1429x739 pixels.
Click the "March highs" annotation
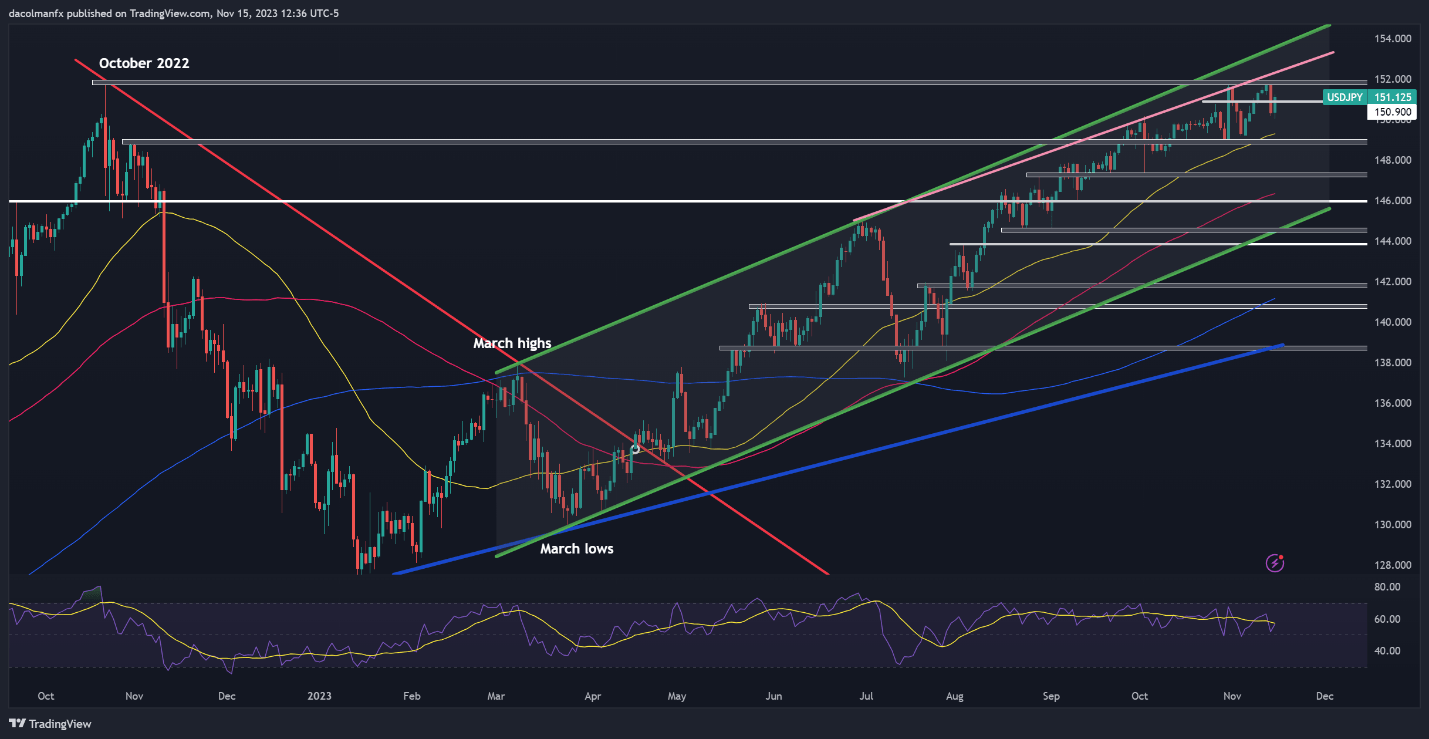[512, 343]
